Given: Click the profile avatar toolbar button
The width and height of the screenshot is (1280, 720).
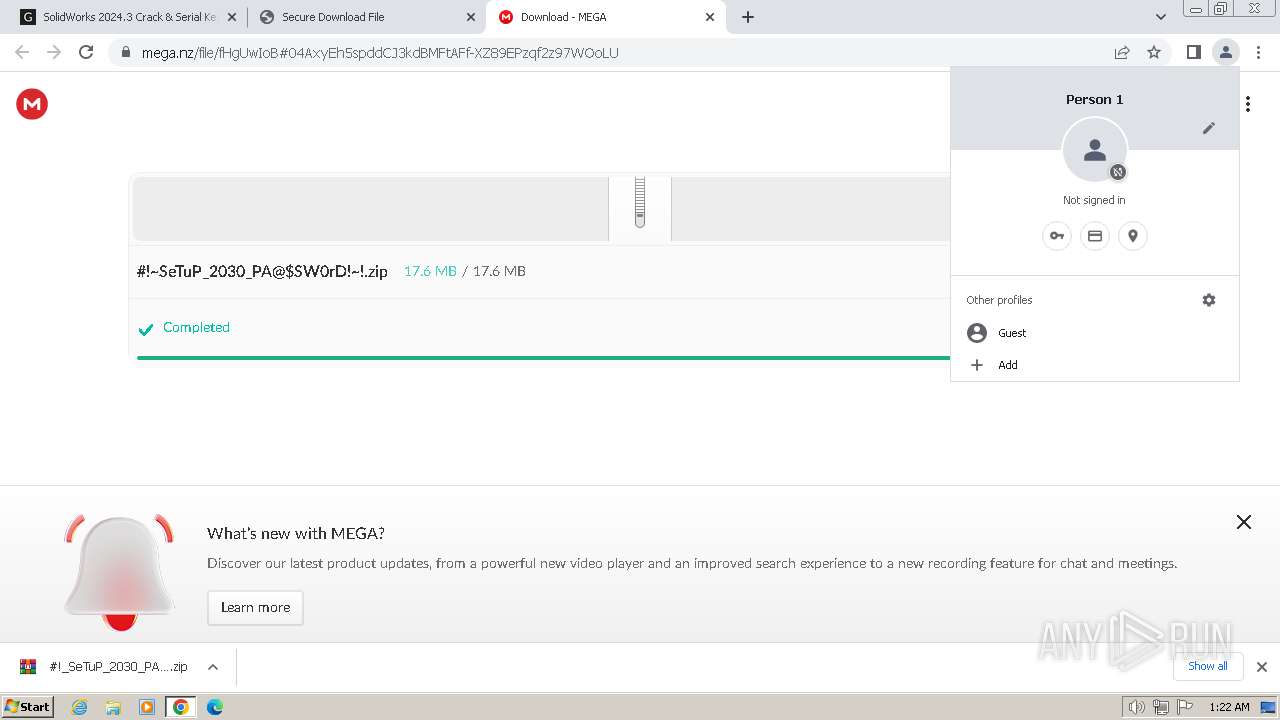Looking at the screenshot, I should pyautogui.click(x=1225, y=52).
